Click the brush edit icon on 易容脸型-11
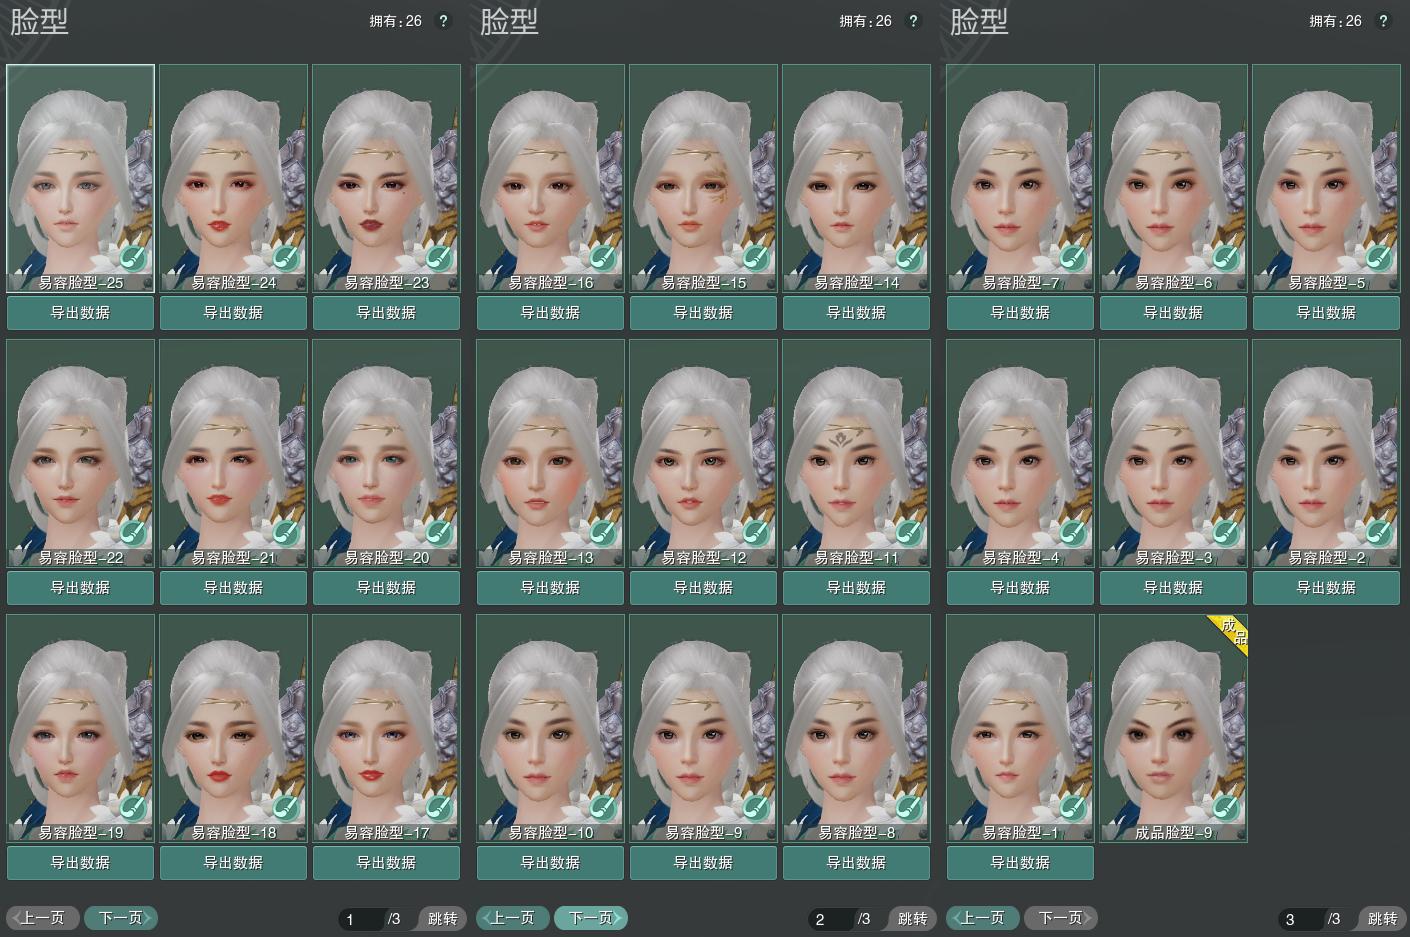1410x937 pixels. (909, 533)
